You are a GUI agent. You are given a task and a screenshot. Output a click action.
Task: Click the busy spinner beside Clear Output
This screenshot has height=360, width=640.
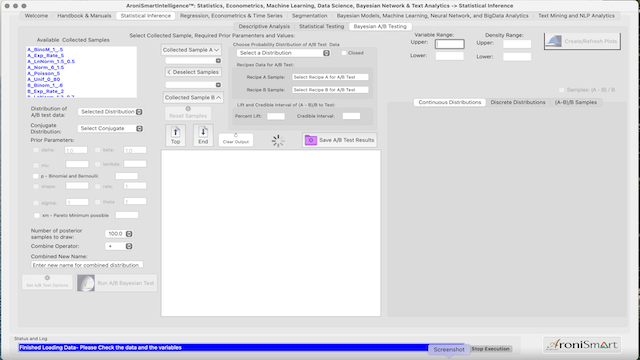[x=278, y=141]
